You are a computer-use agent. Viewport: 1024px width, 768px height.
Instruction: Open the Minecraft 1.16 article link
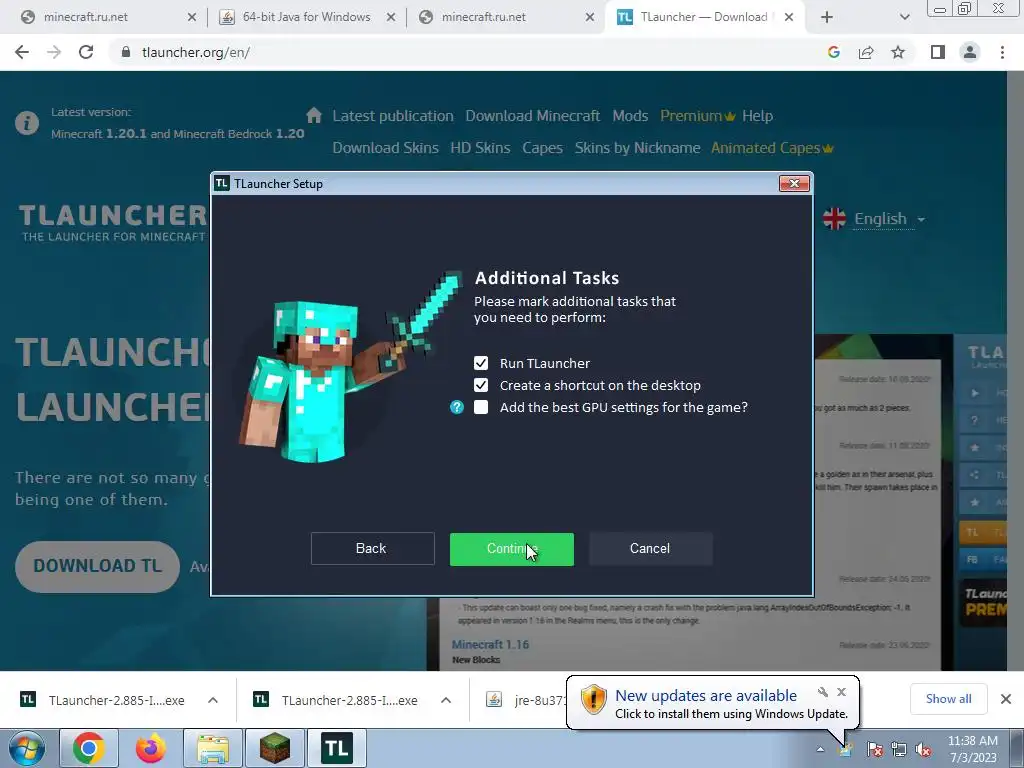coord(490,645)
